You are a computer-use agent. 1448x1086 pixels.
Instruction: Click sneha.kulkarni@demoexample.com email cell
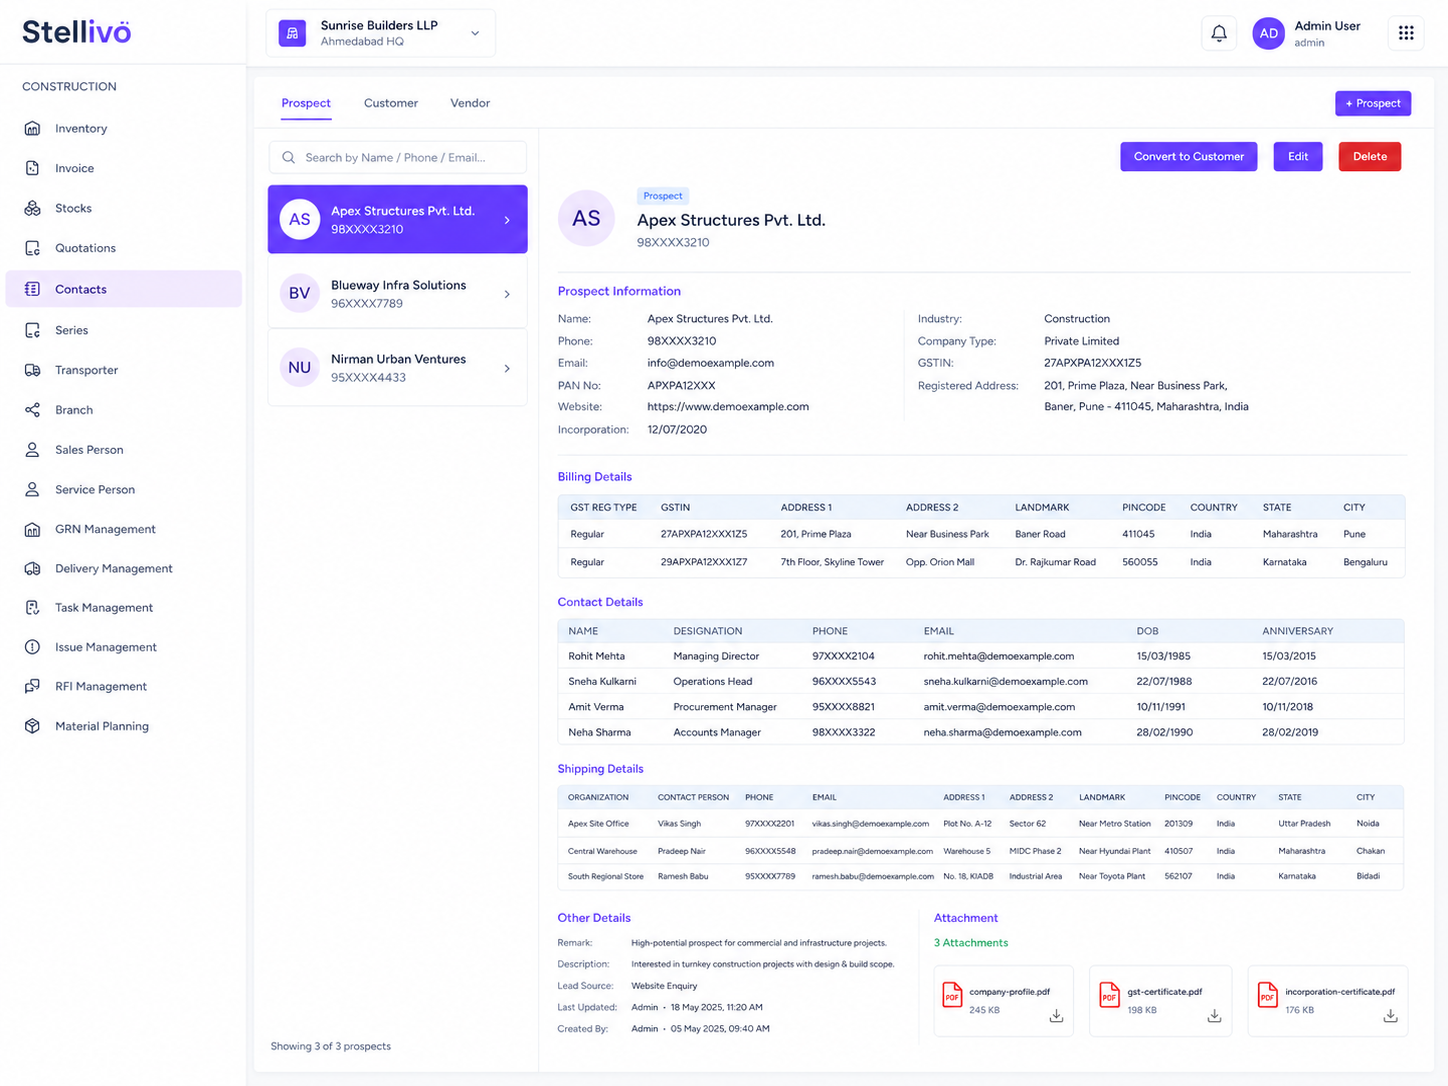tap(1006, 681)
